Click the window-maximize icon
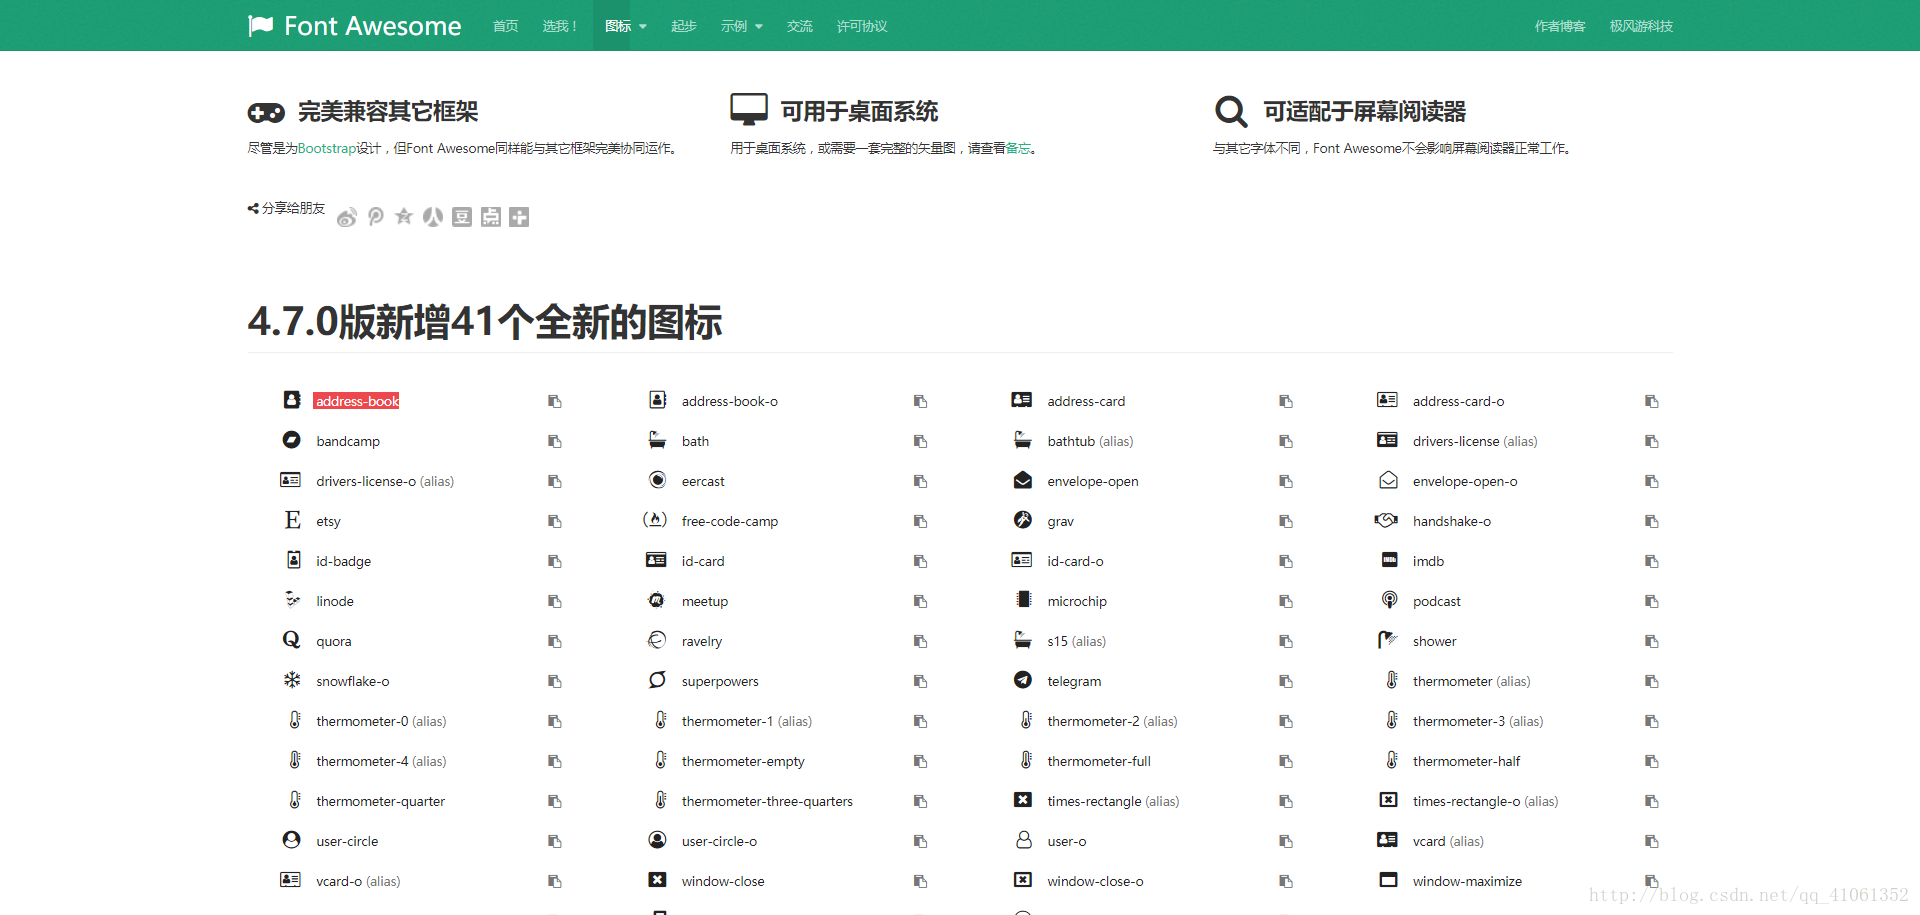 (x=1388, y=880)
